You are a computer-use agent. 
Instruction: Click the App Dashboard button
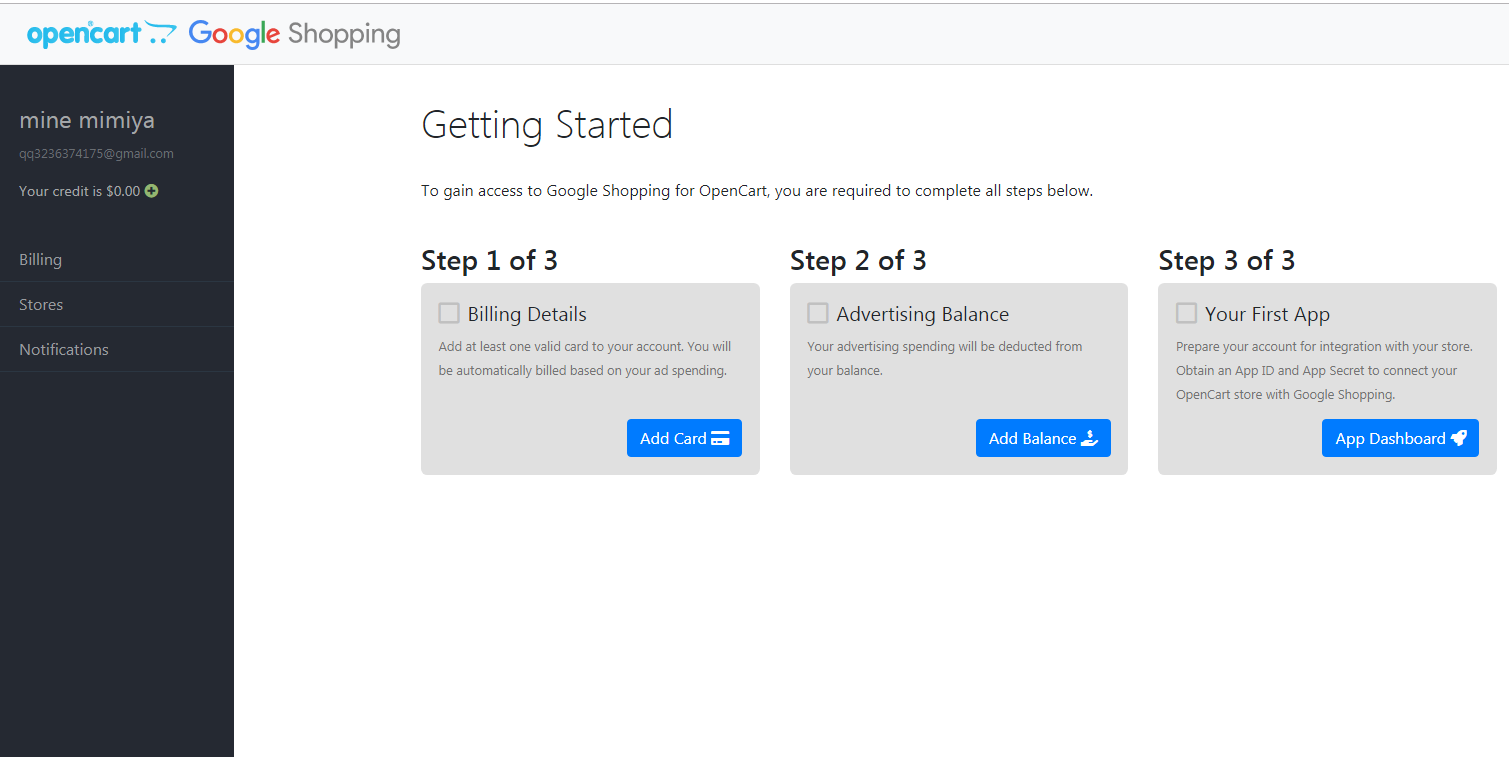(x=1400, y=438)
